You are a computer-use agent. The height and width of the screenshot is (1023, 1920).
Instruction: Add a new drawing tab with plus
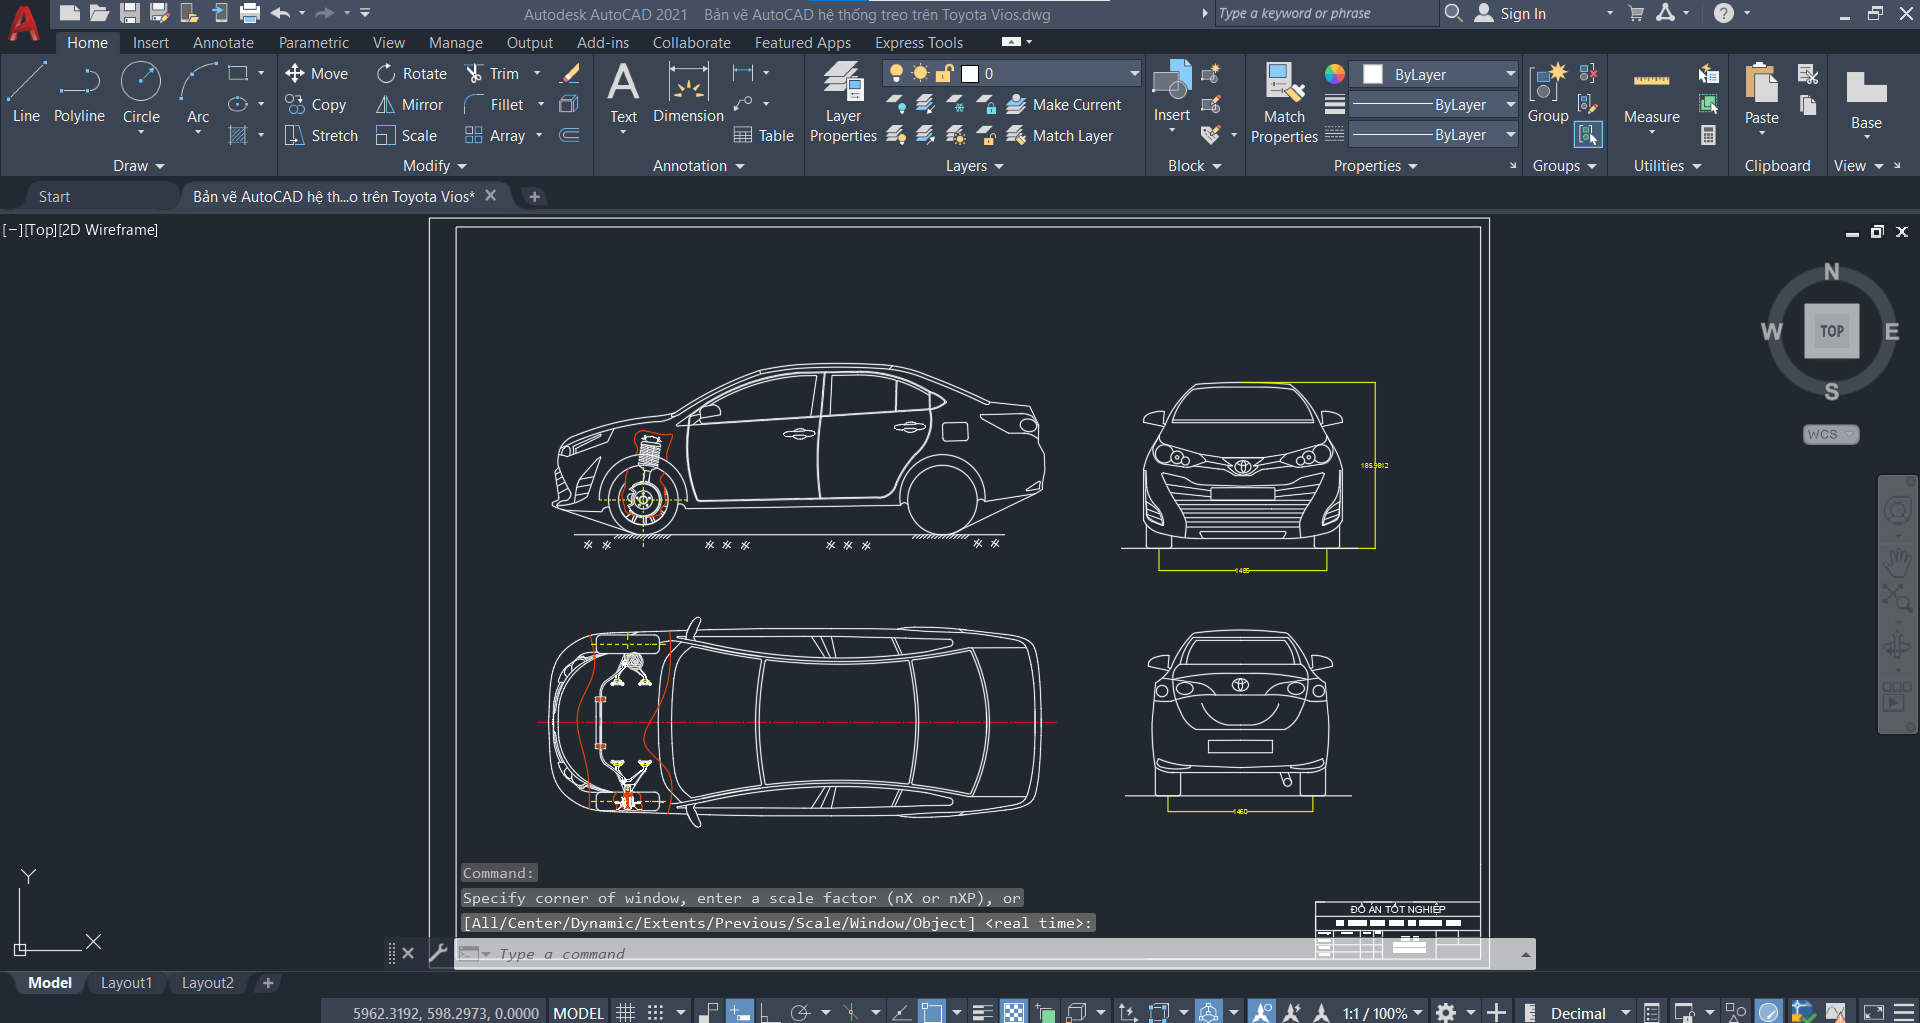pos(534,196)
